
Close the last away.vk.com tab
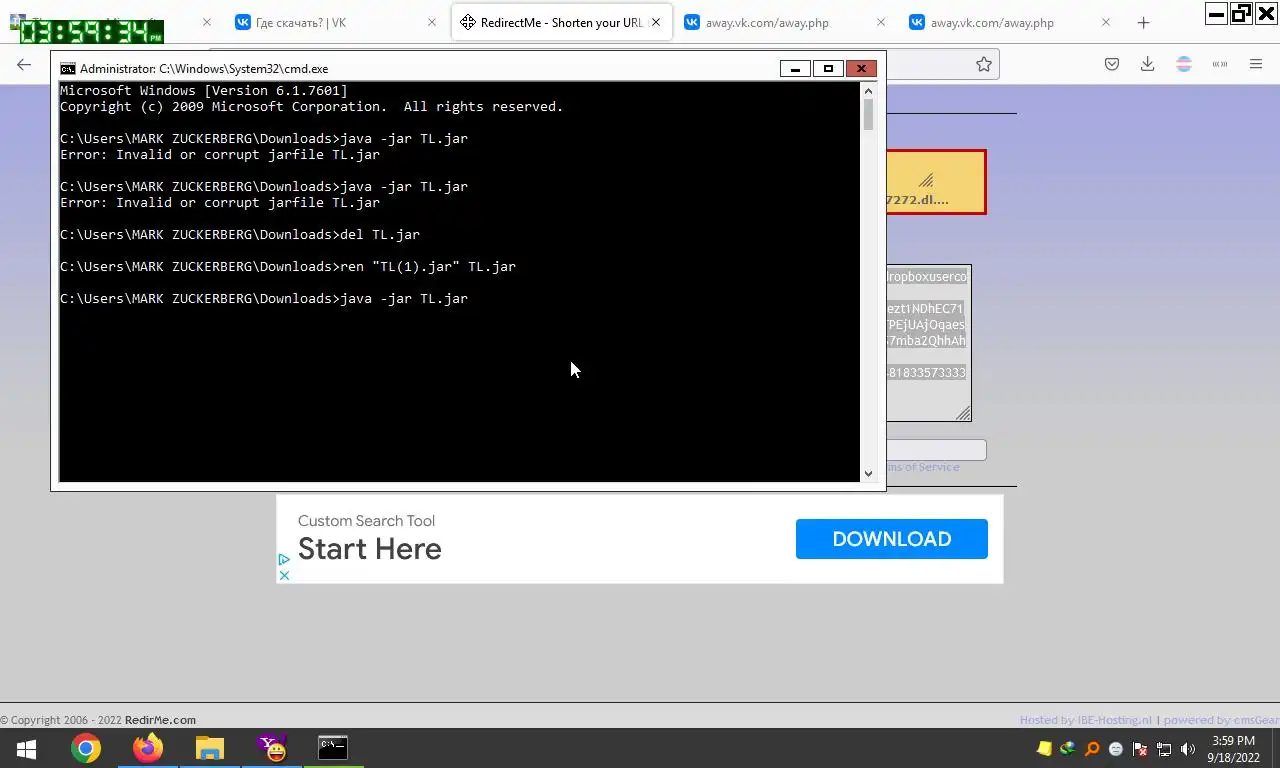coord(1106,22)
